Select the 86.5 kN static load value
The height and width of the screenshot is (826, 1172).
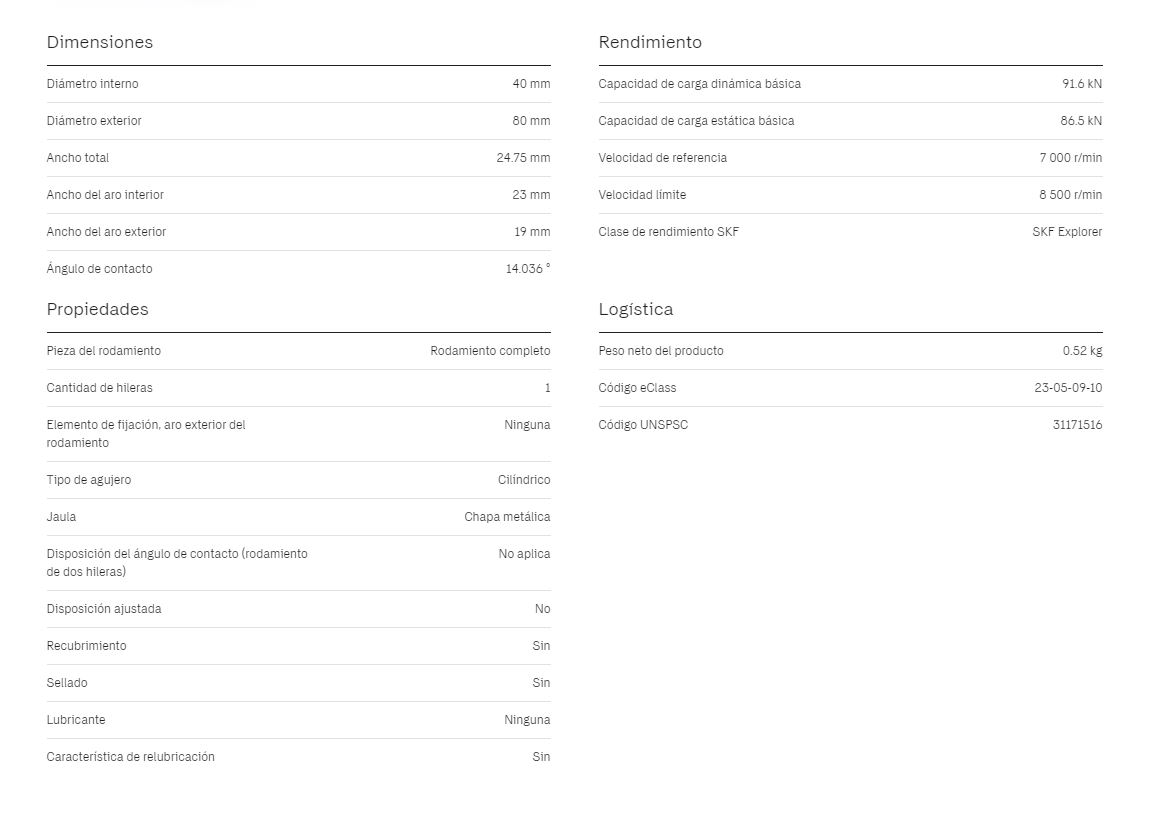coord(1081,121)
